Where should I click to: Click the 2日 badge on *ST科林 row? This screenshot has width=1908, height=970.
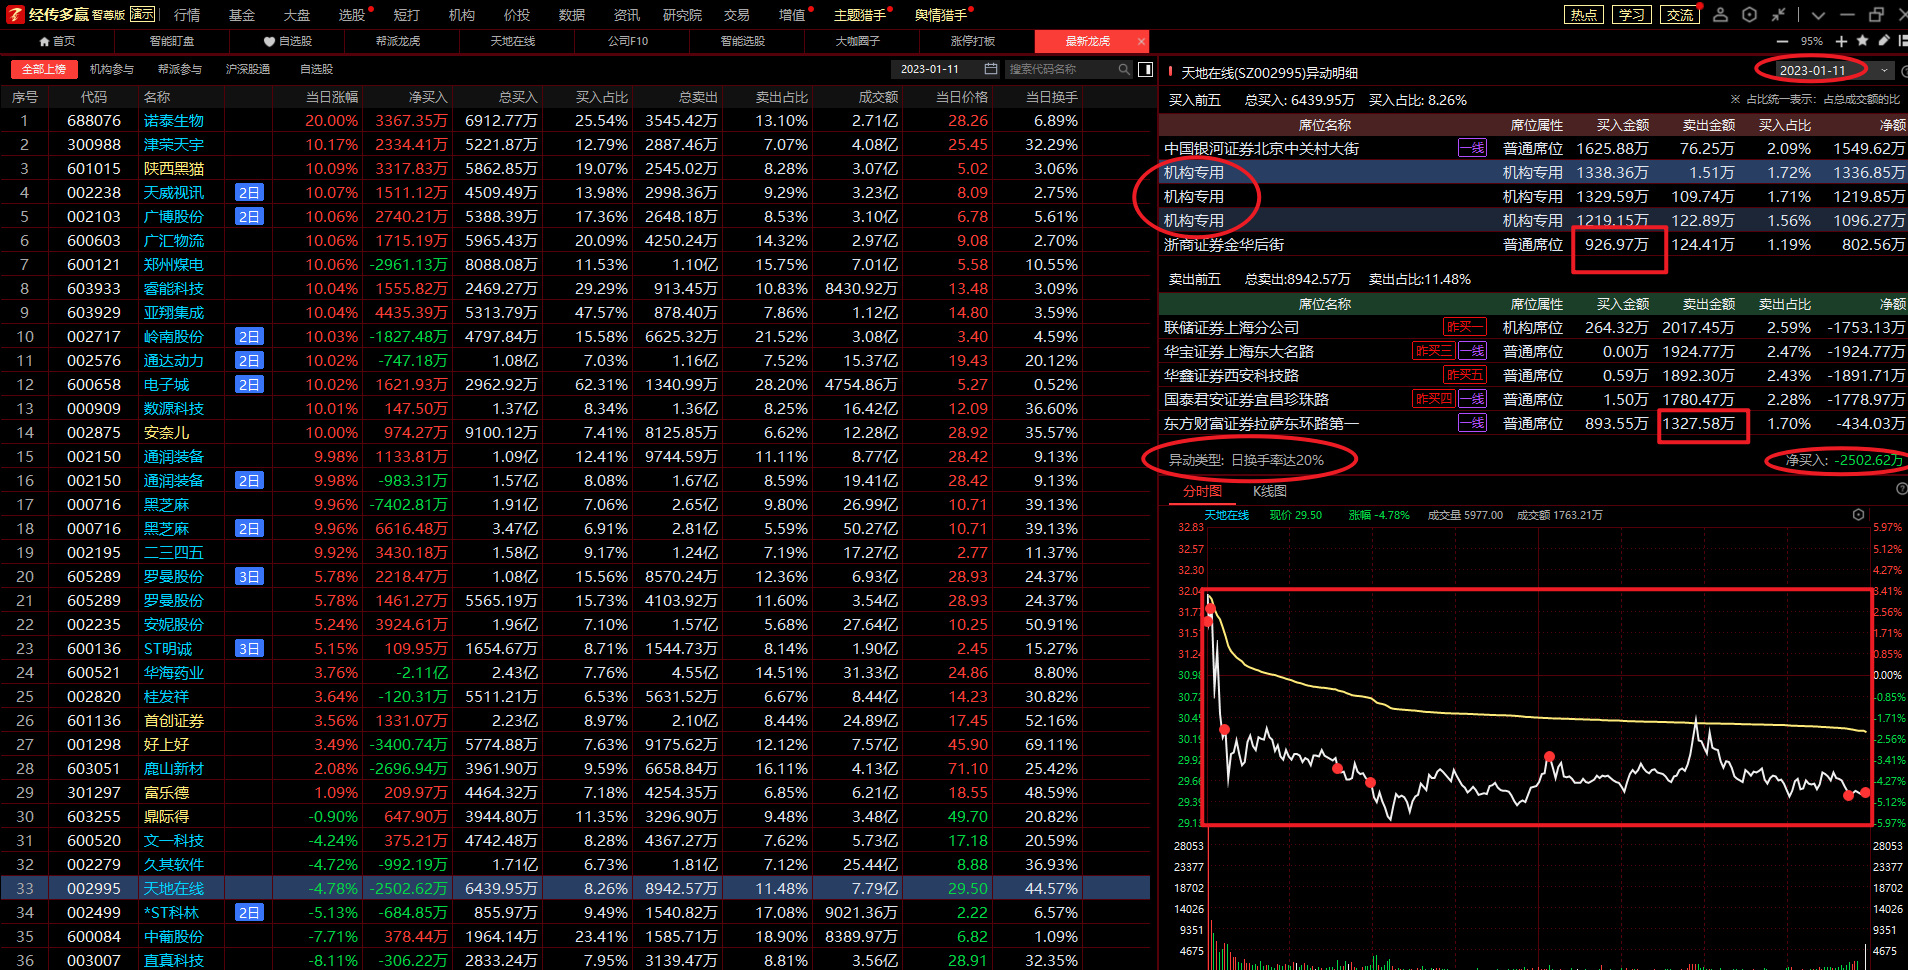tap(249, 912)
